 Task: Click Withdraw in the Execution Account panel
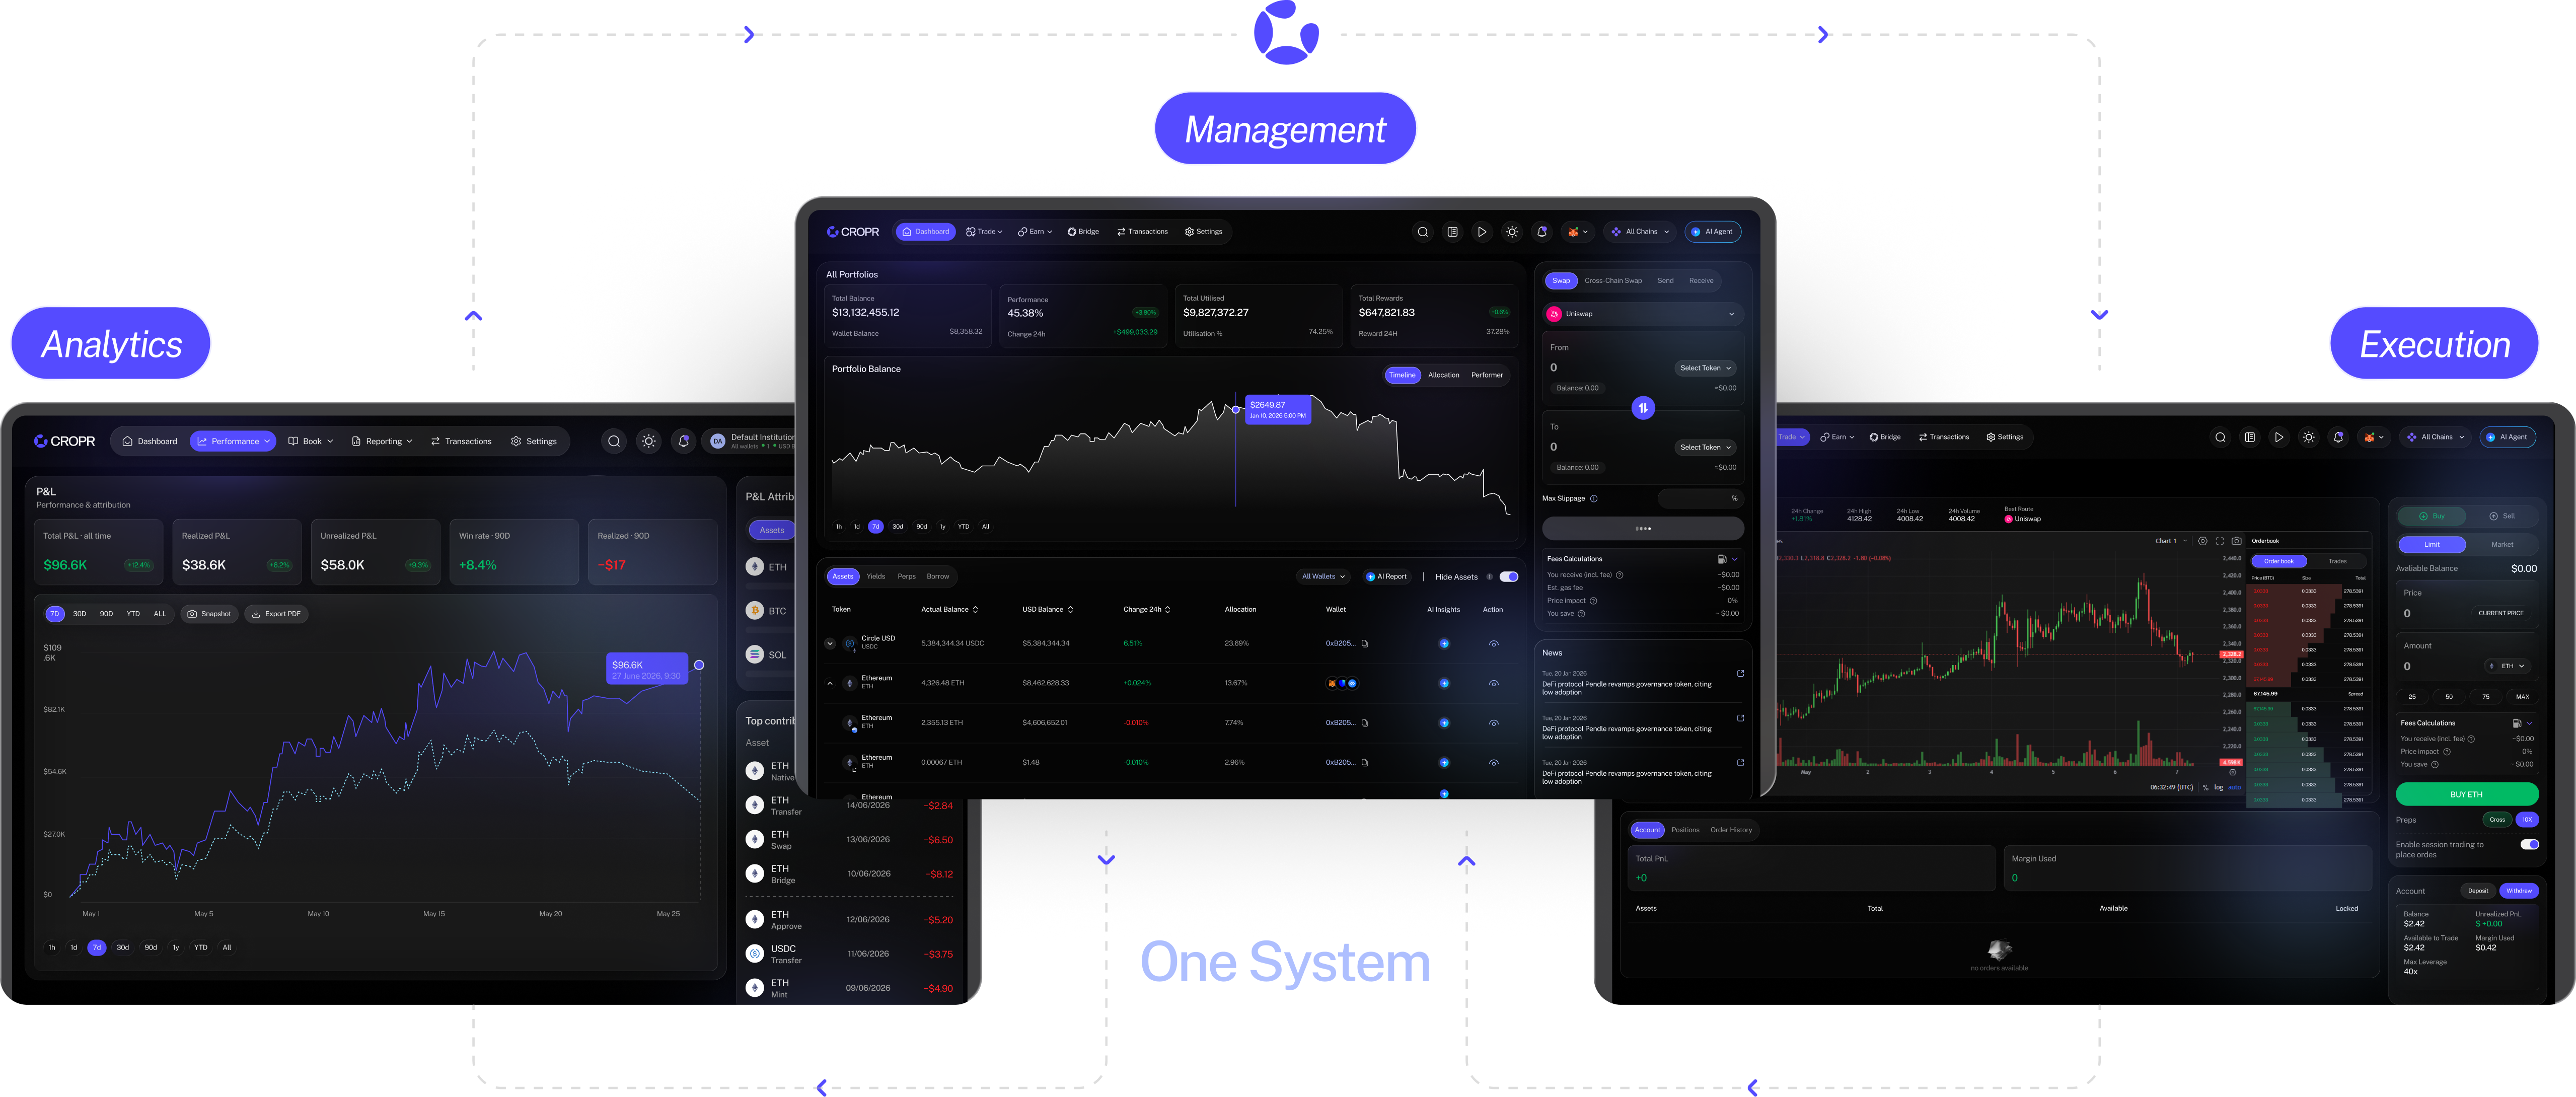click(2518, 891)
